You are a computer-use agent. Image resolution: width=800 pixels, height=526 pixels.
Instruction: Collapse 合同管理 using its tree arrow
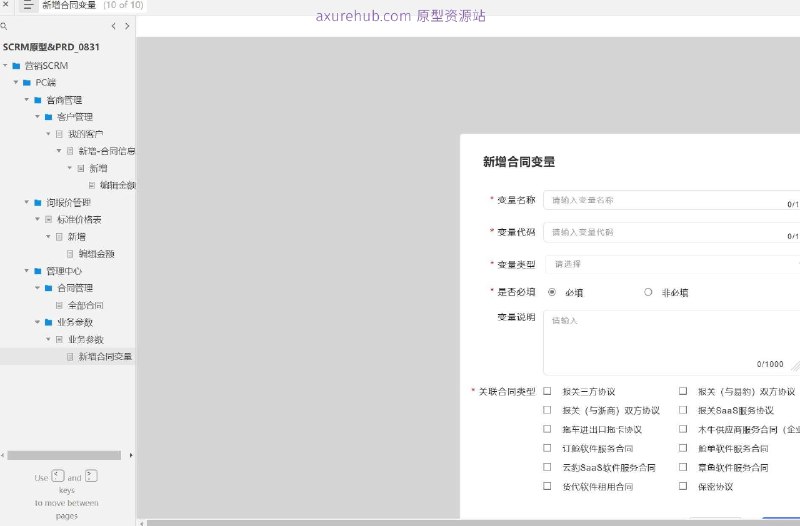tap(37, 288)
